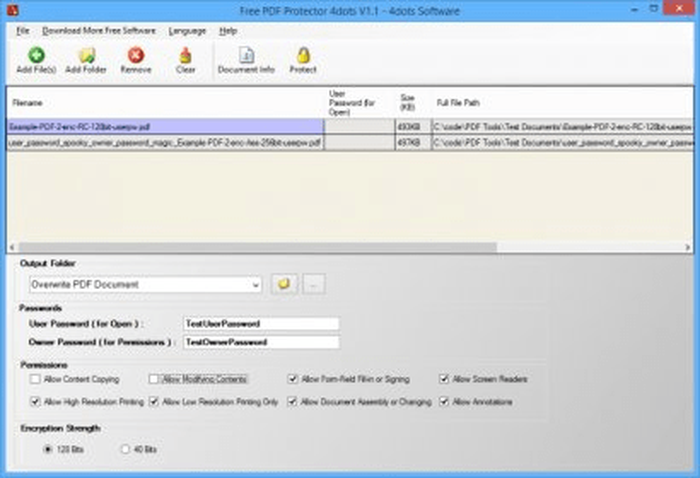Image resolution: width=700 pixels, height=478 pixels.
Task: Click the Clear toolbar icon
Action: coord(185,56)
